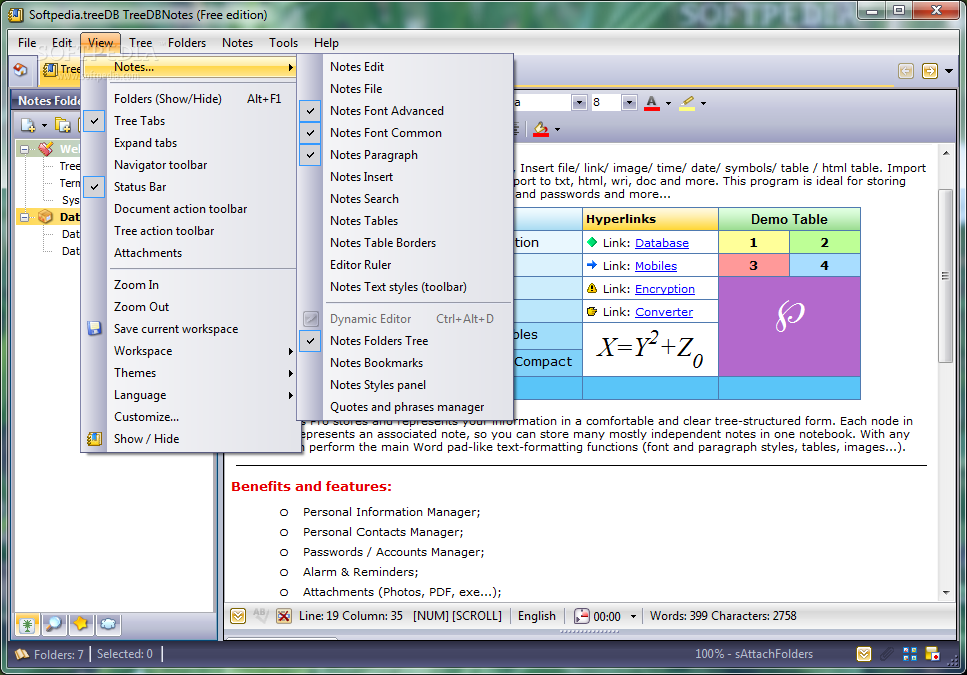967x675 pixels.
Task: Click the document scrollbar down arrow
Action: coord(946,593)
